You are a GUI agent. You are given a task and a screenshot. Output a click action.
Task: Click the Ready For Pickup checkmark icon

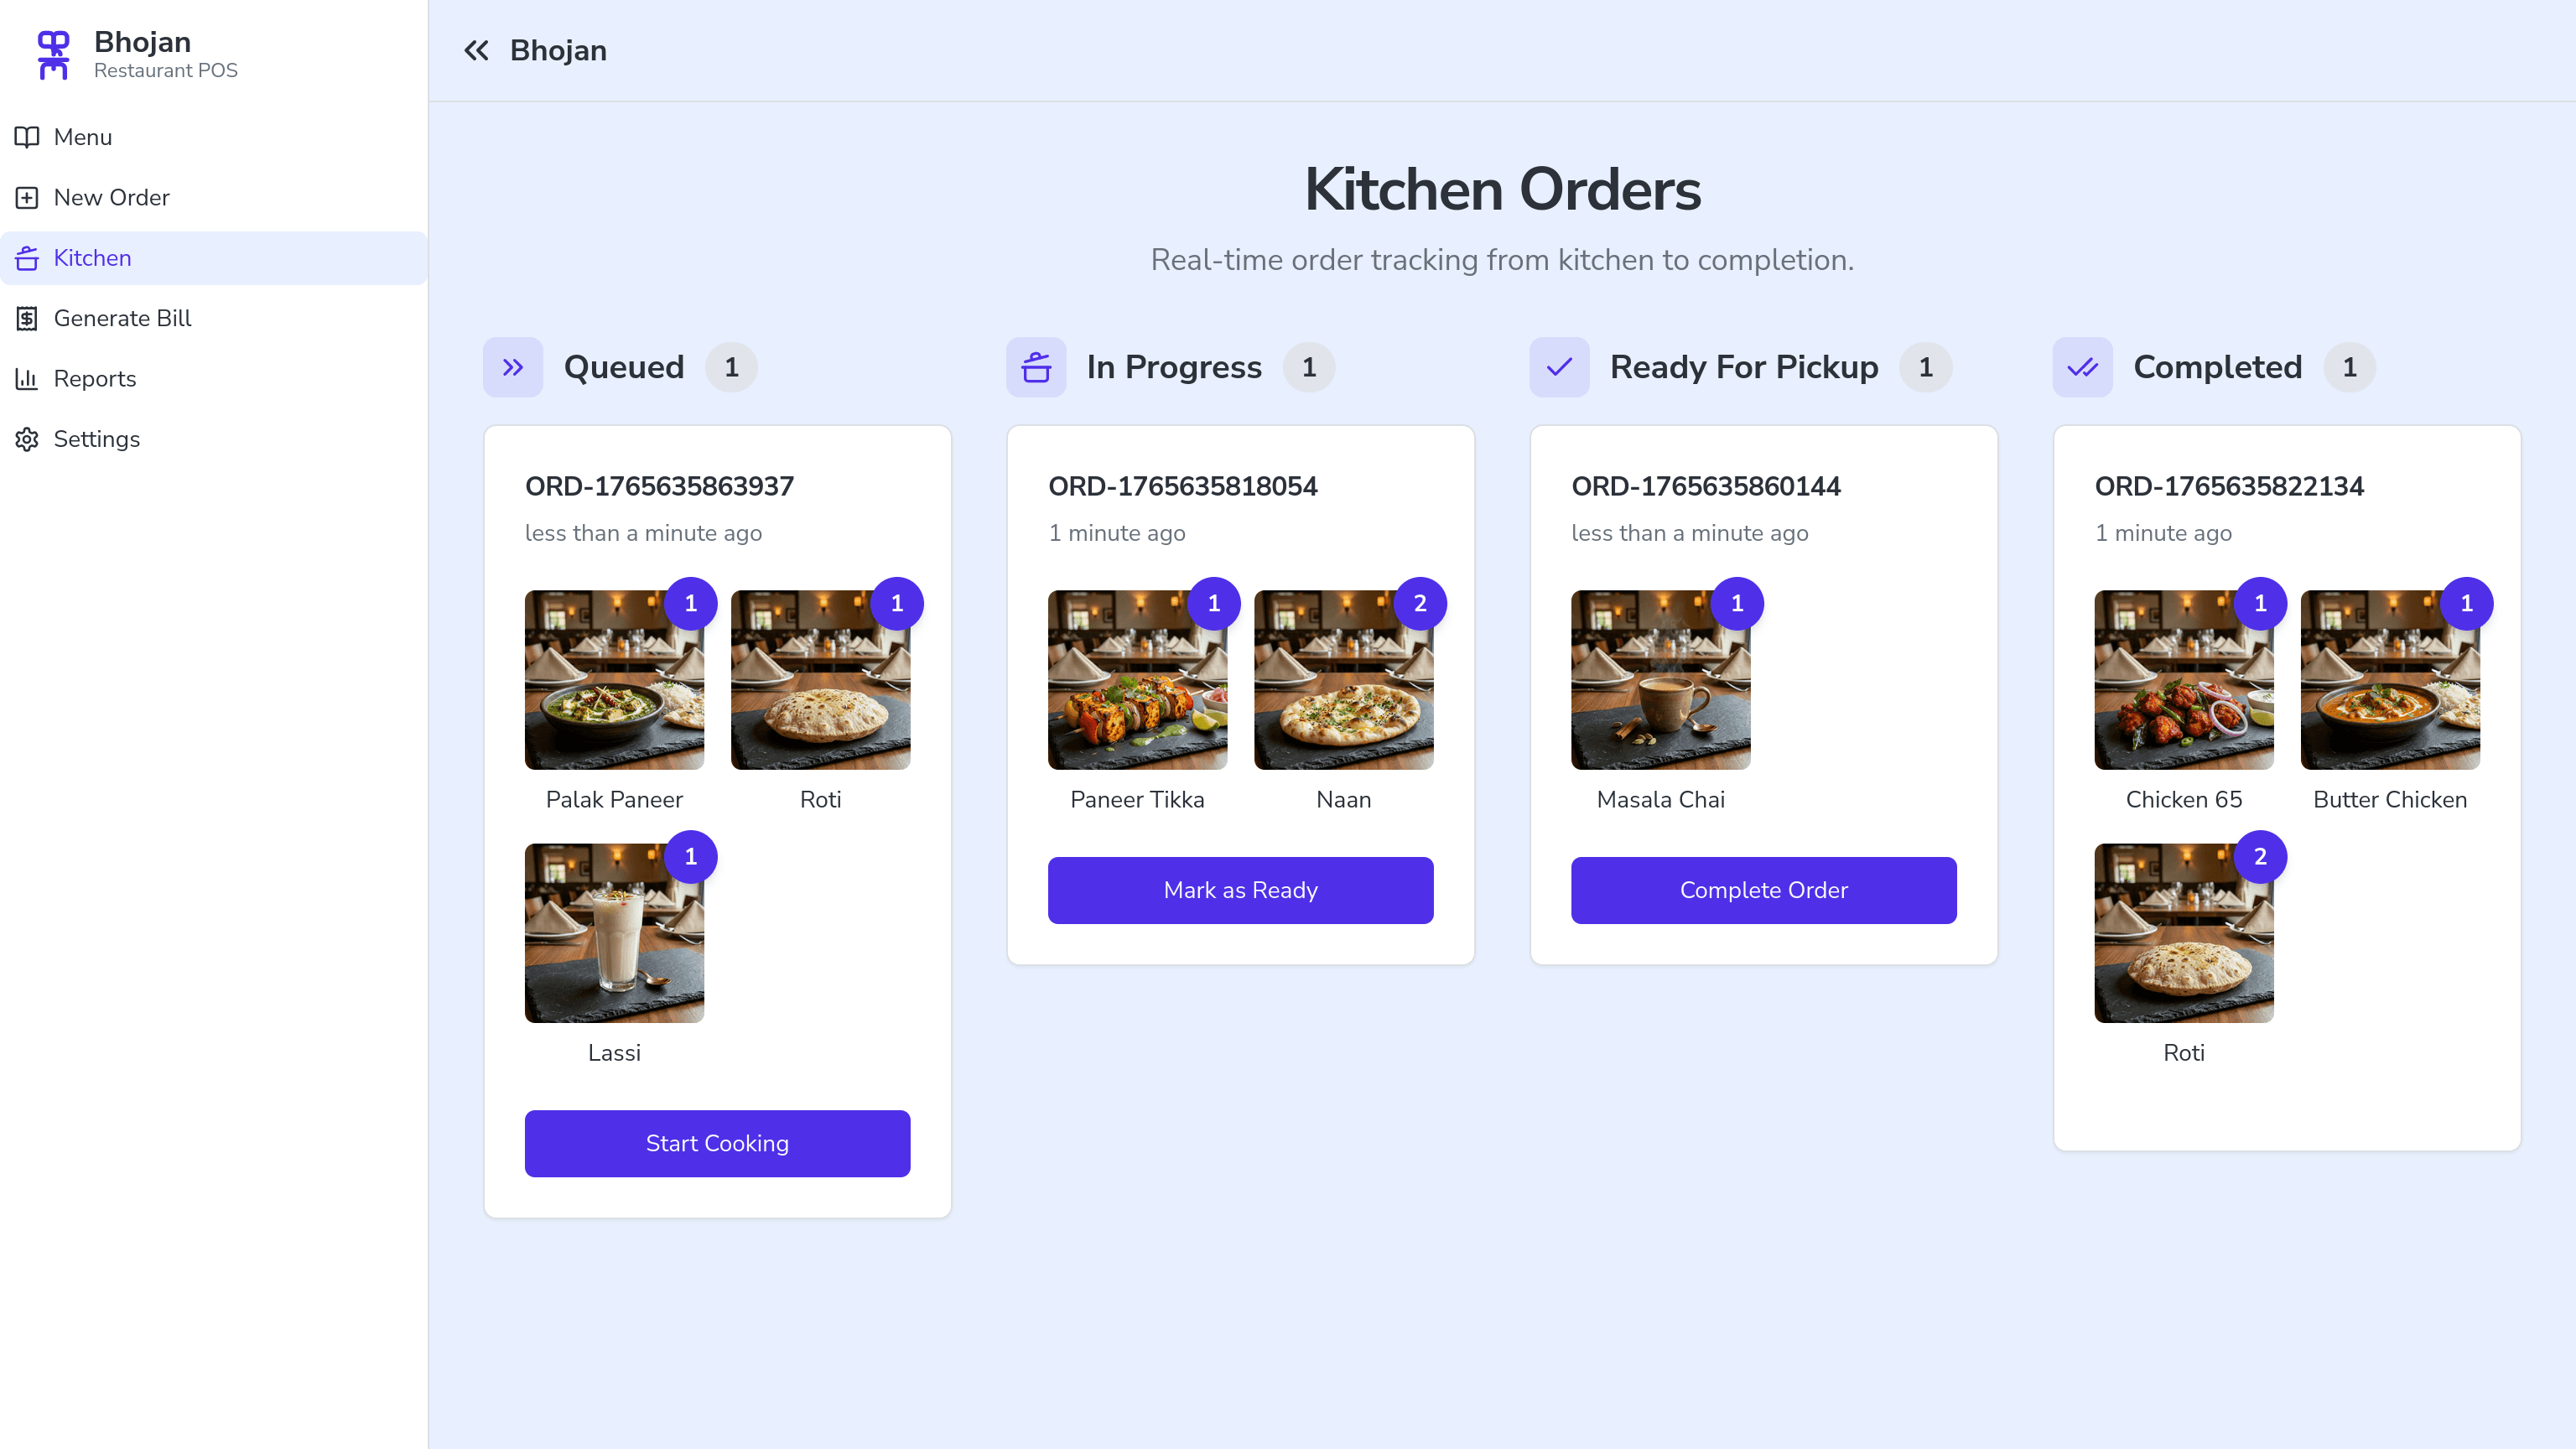(x=1559, y=367)
